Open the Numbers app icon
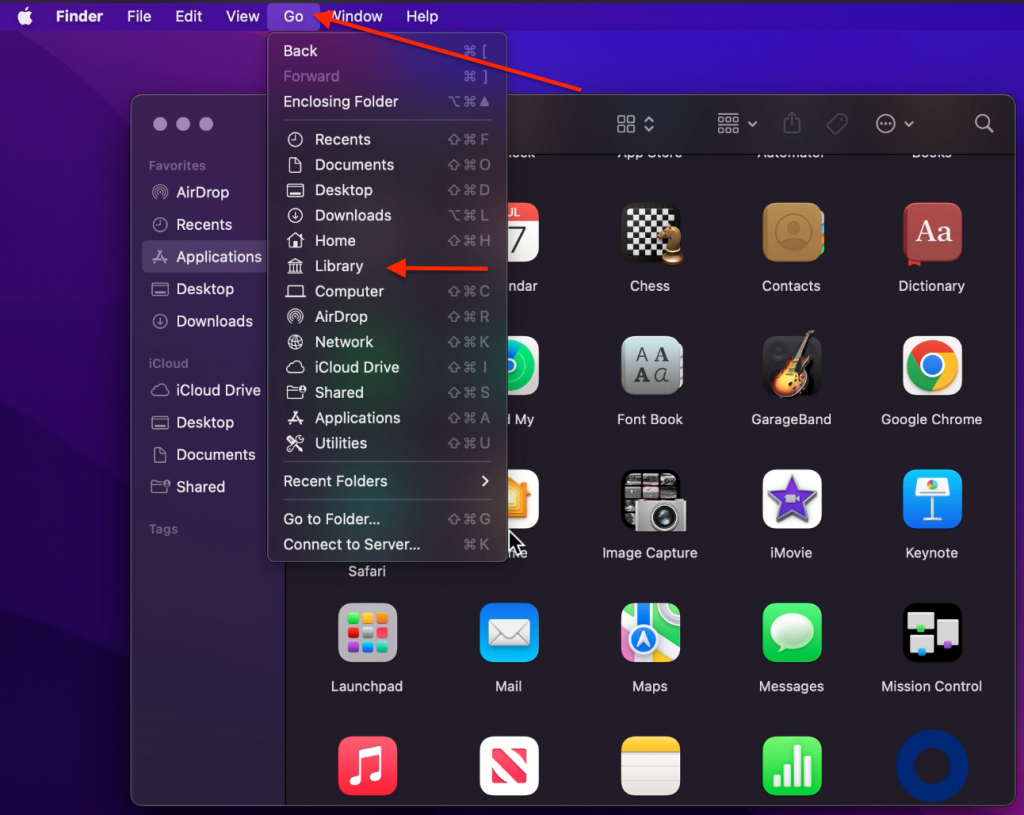This screenshot has width=1024, height=815. (x=792, y=766)
